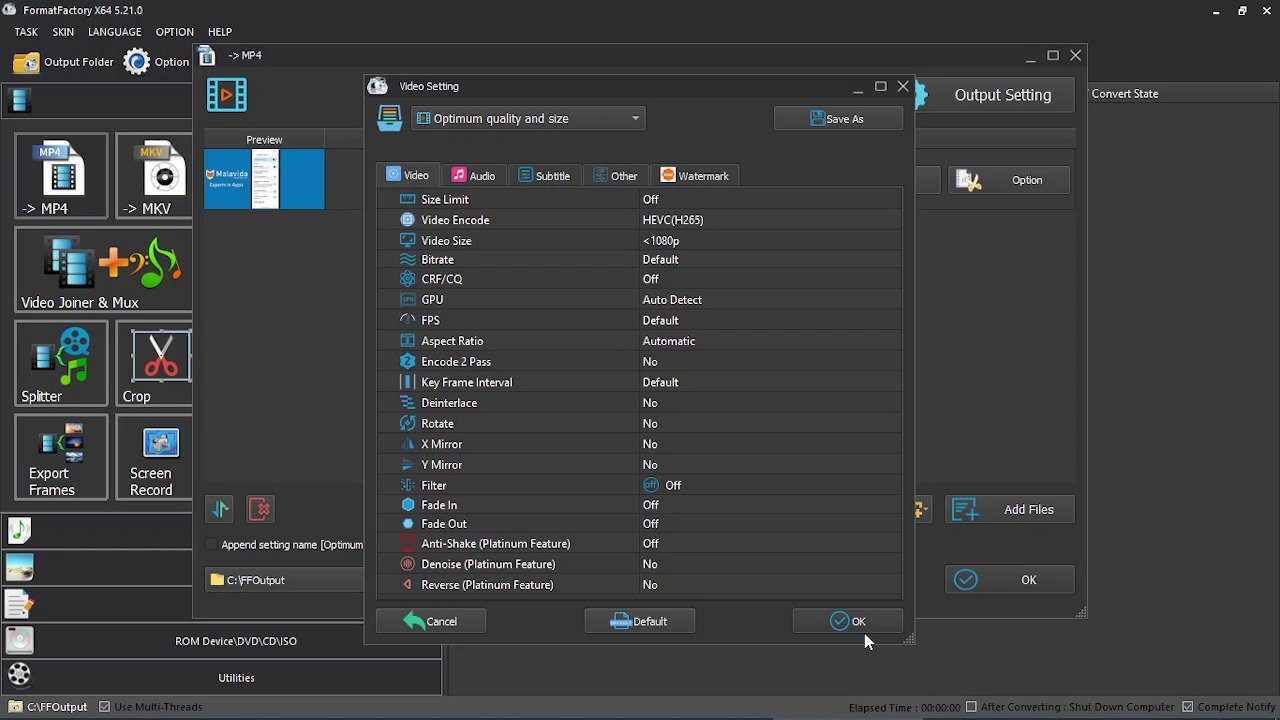
Task: Click the HEVC(H265) value cell
Action: [x=771, y=220]
